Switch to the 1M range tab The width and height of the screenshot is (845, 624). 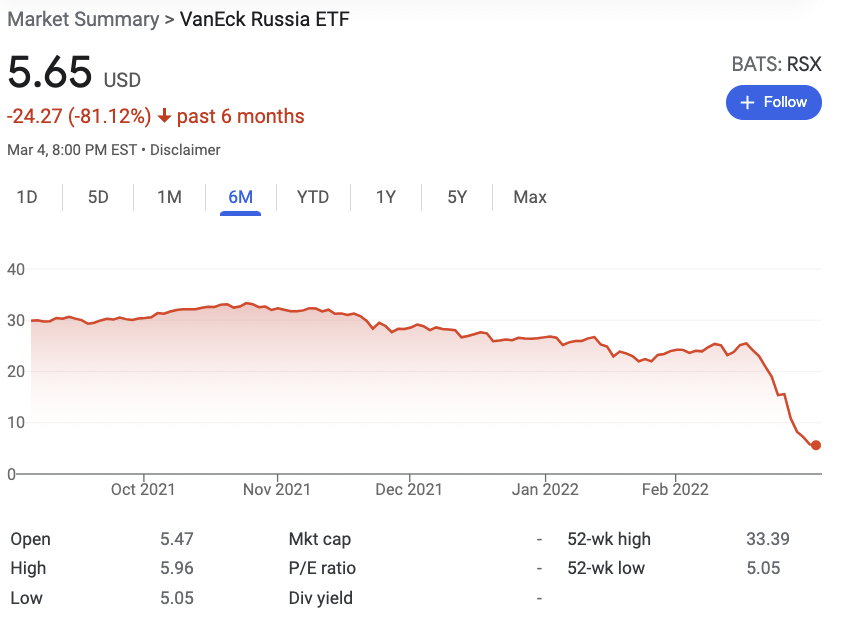169,197
